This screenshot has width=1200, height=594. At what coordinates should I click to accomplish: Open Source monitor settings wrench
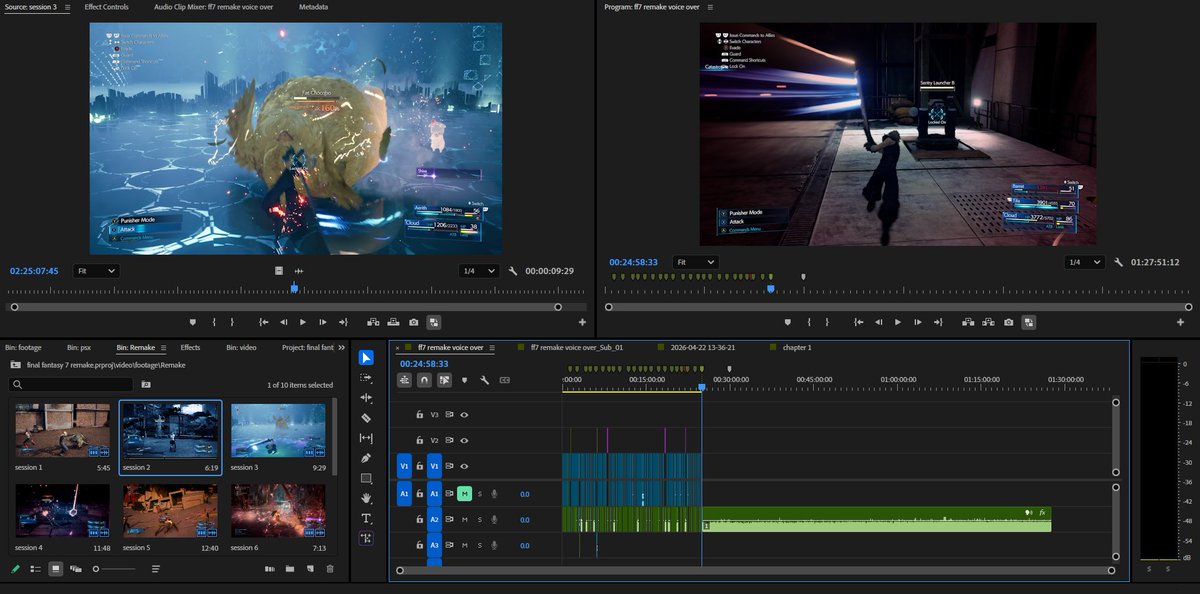point(513,271)
